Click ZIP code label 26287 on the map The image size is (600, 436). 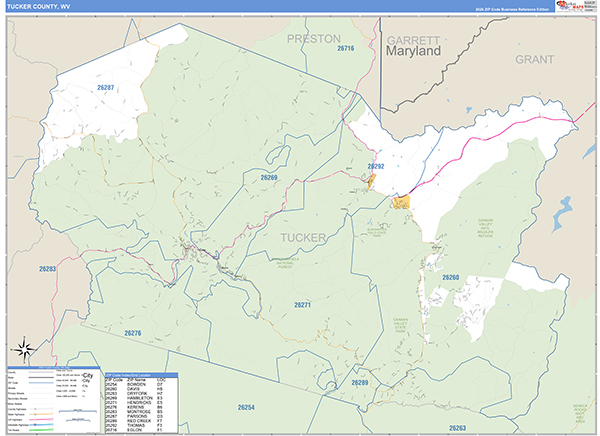pos(106,88)
